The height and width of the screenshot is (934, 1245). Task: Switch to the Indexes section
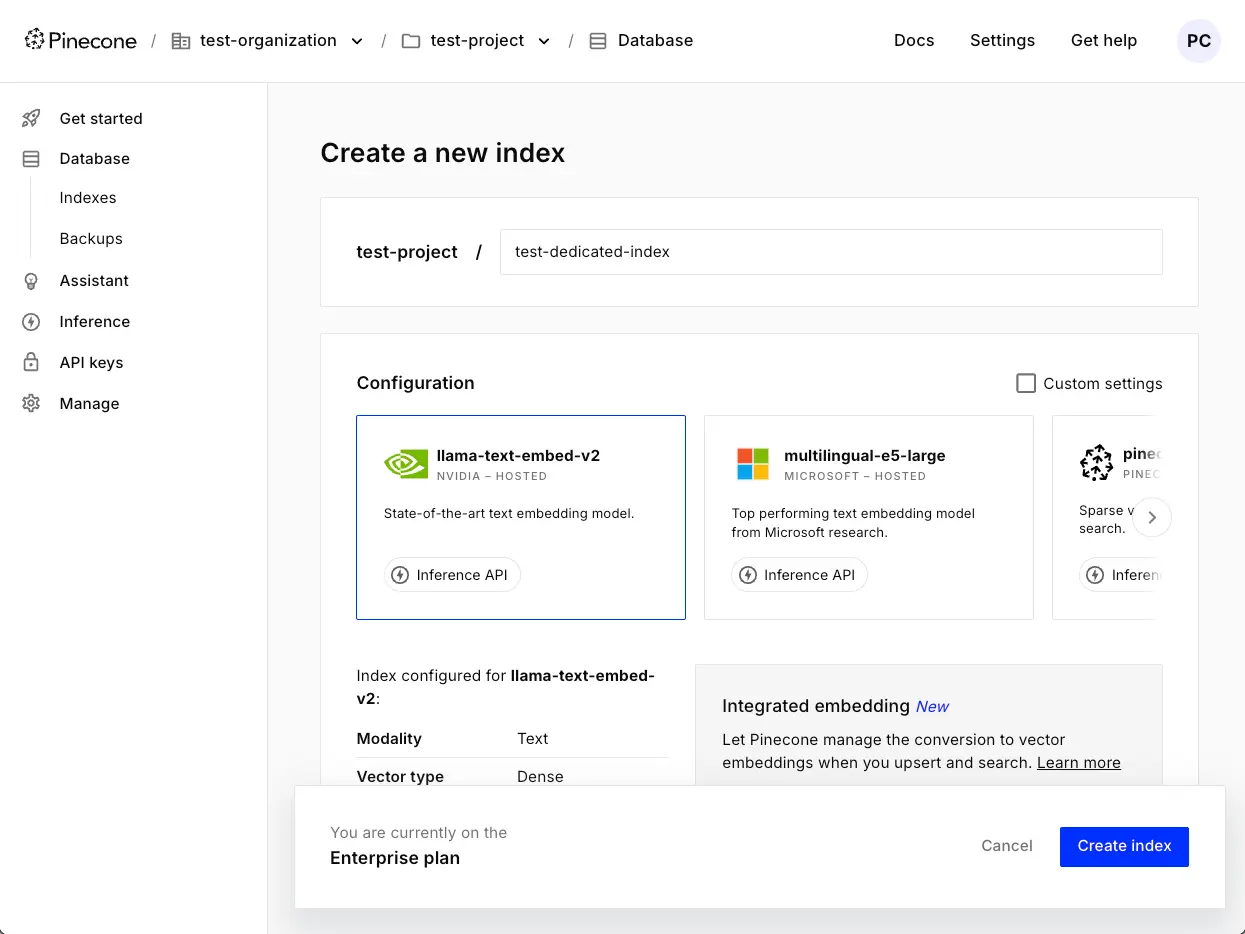[88, 197]
